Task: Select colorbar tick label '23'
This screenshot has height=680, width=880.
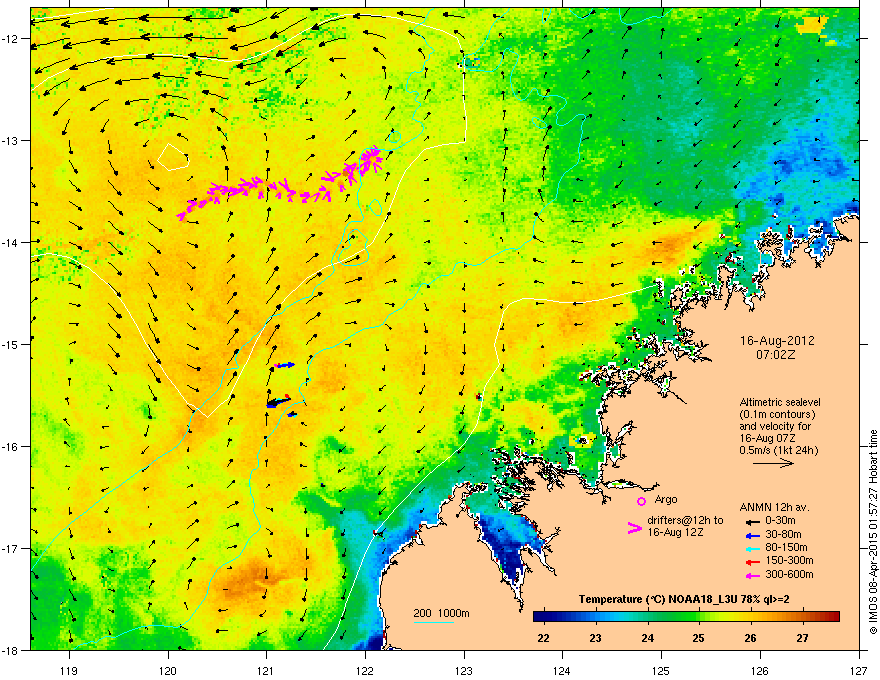Action: pos(595,638)
